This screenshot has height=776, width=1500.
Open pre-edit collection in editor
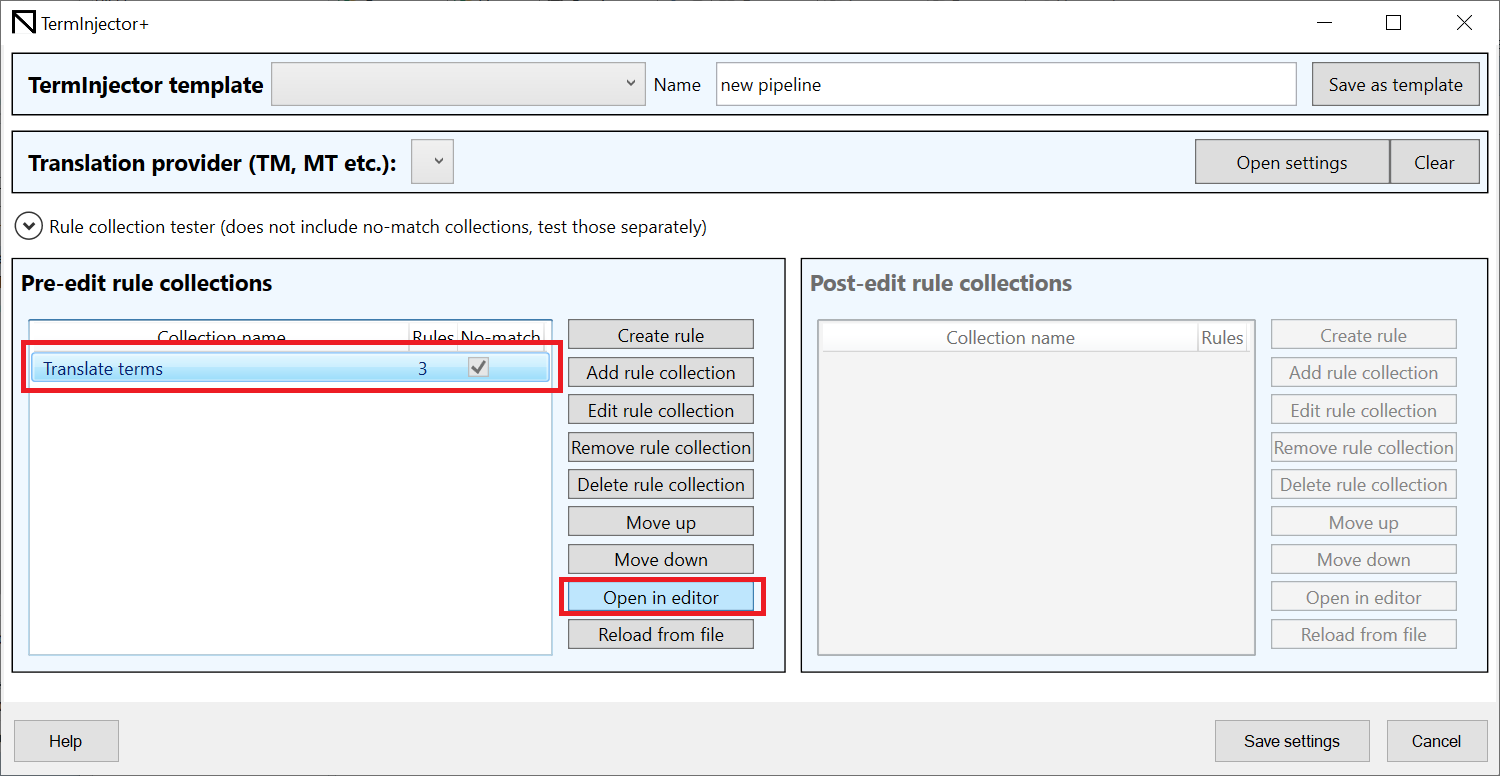[x=660, y=598]
